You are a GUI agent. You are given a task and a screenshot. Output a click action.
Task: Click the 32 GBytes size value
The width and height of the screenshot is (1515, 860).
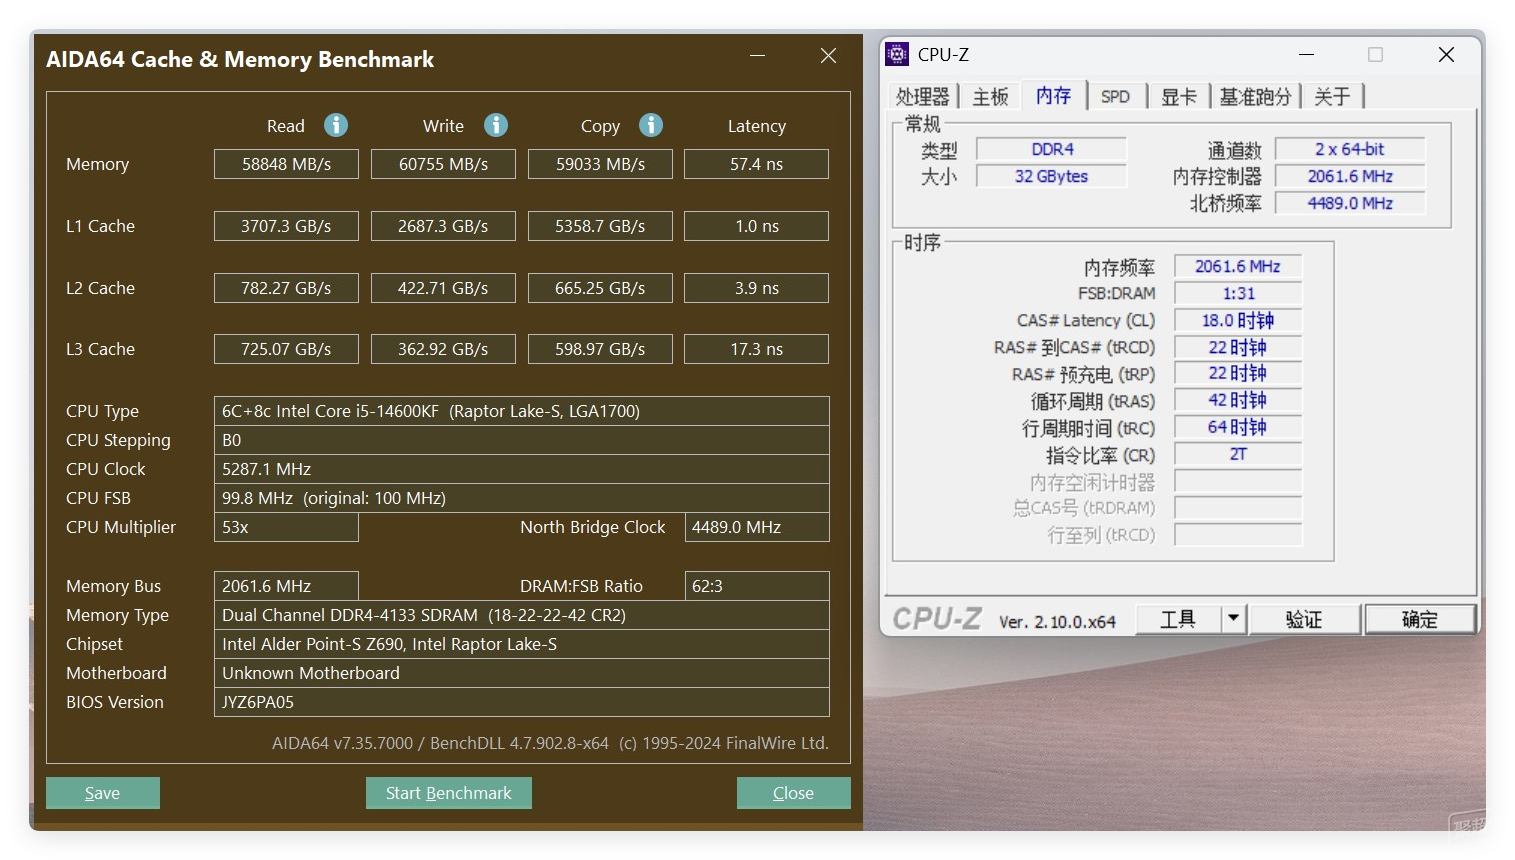[x=1052, y=176]
